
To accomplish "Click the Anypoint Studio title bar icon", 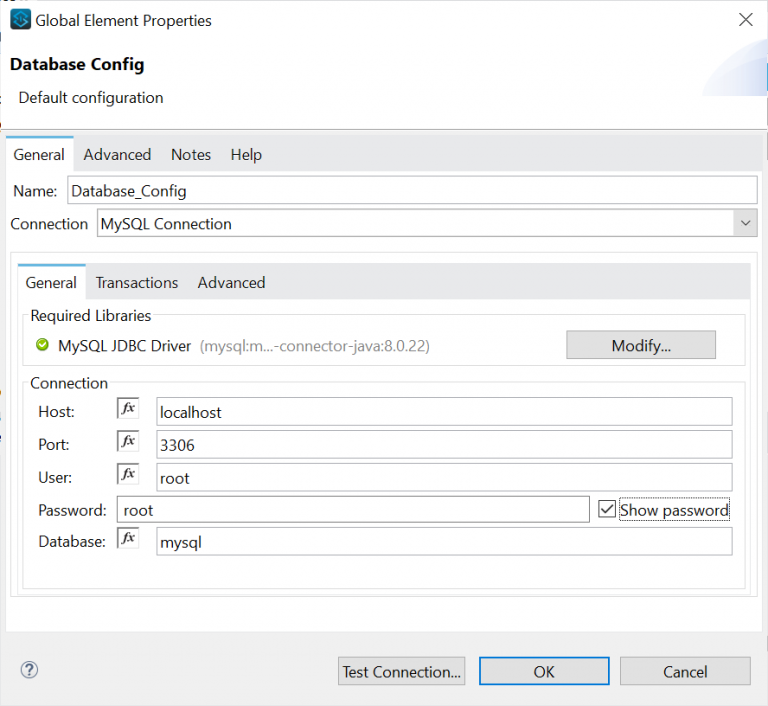I will tap(20, 20).
